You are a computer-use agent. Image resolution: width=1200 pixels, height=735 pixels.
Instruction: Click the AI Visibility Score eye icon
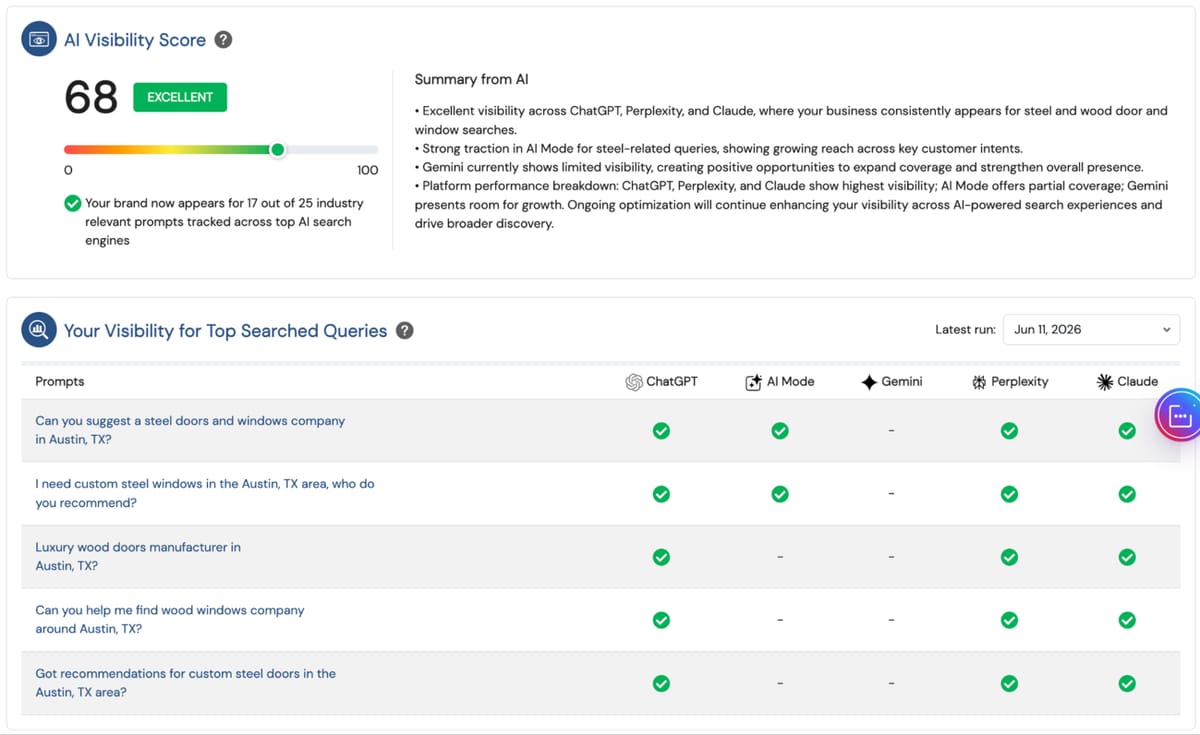39,40
